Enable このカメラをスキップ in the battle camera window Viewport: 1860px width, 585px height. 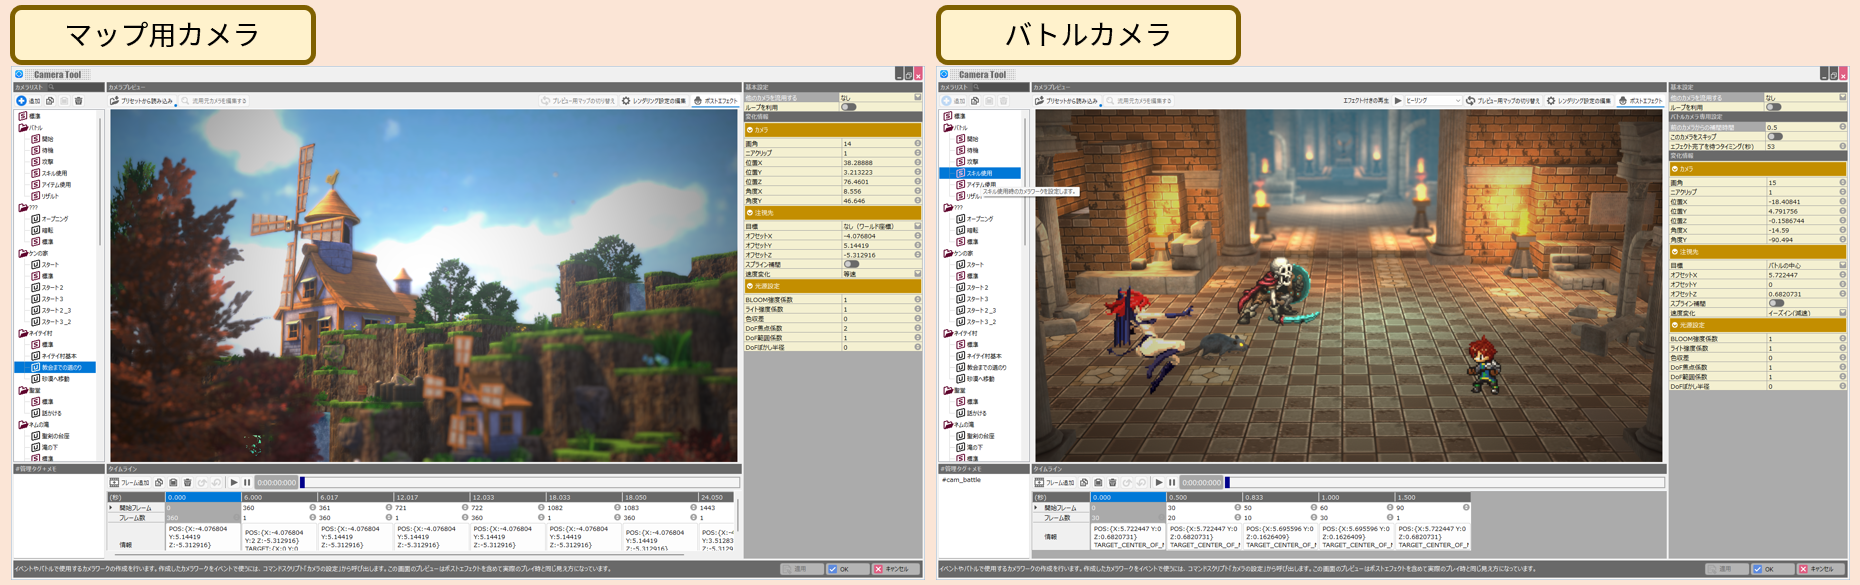1775,137
